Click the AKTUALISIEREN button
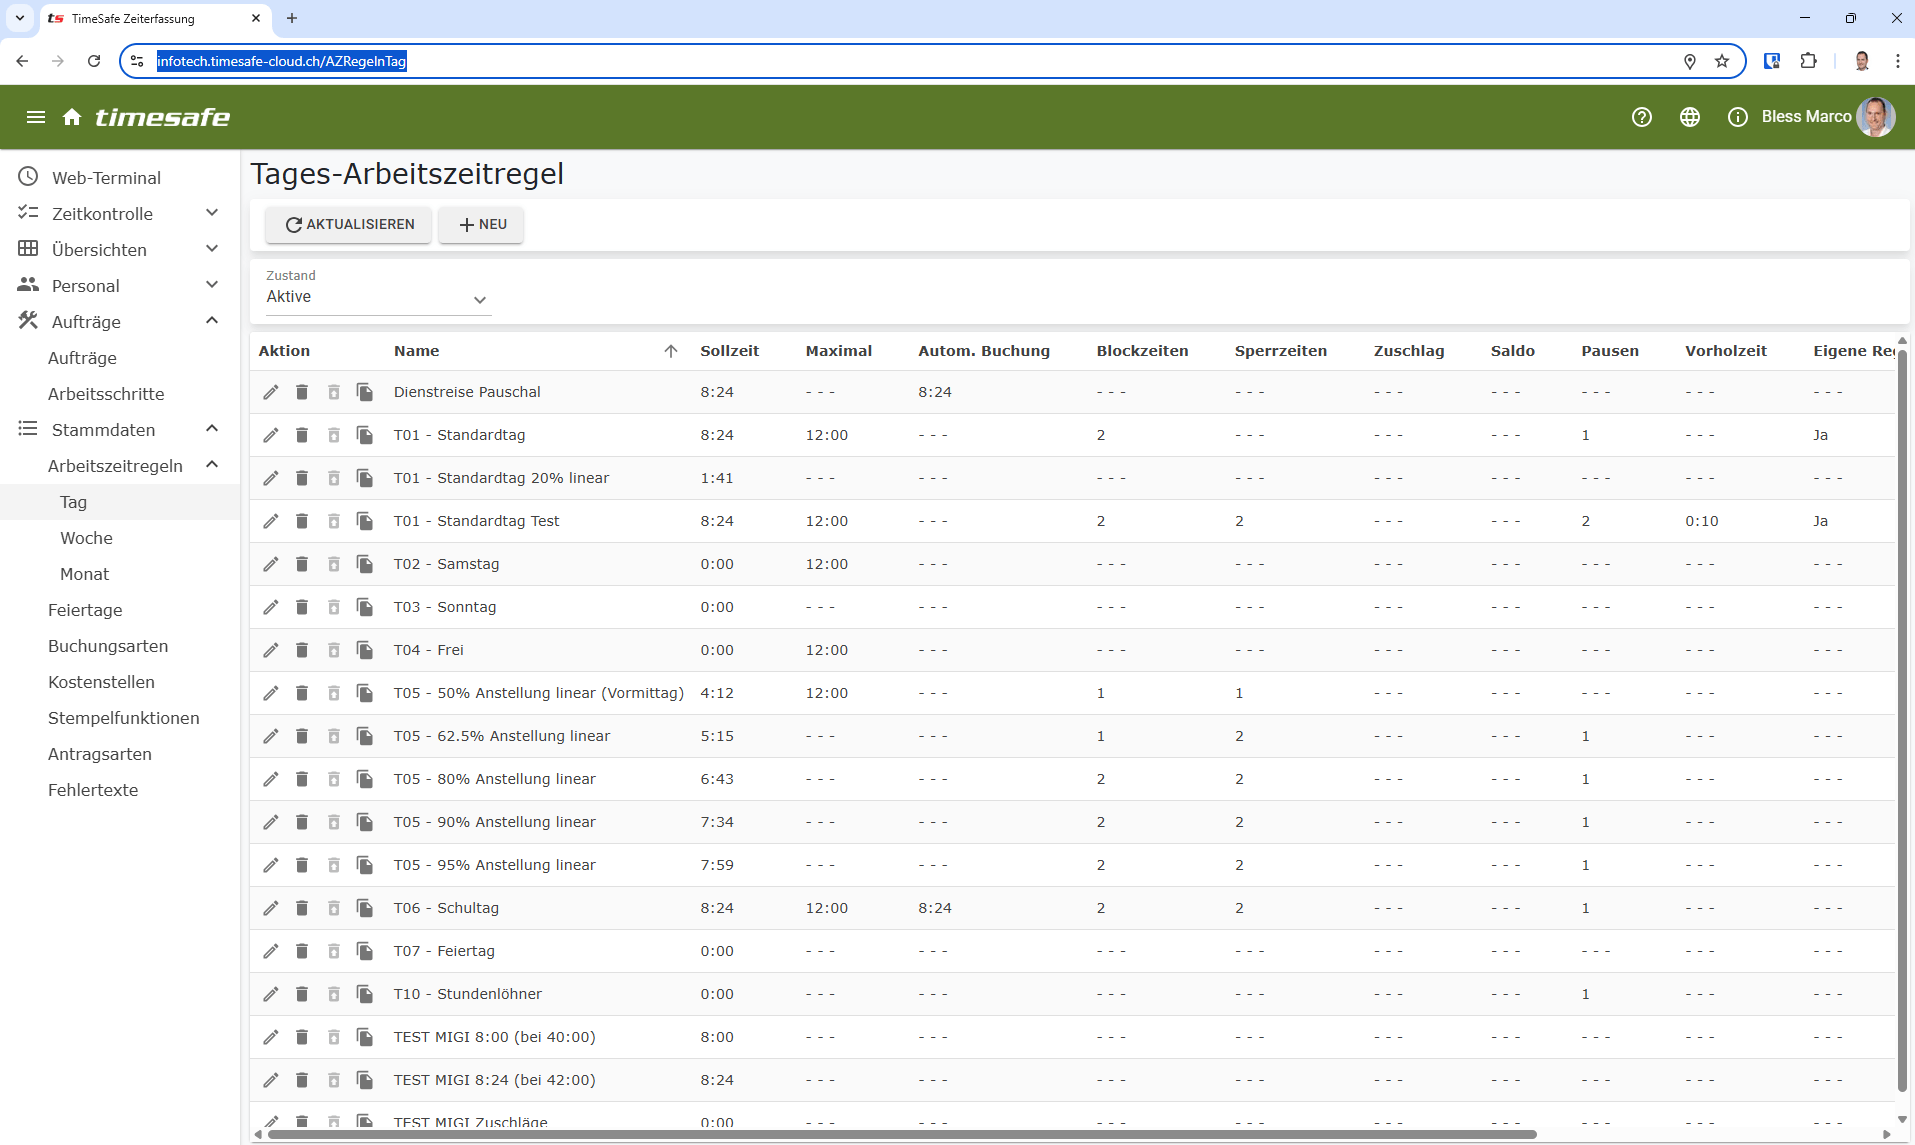1915x1145 pixels. [349, 225]
